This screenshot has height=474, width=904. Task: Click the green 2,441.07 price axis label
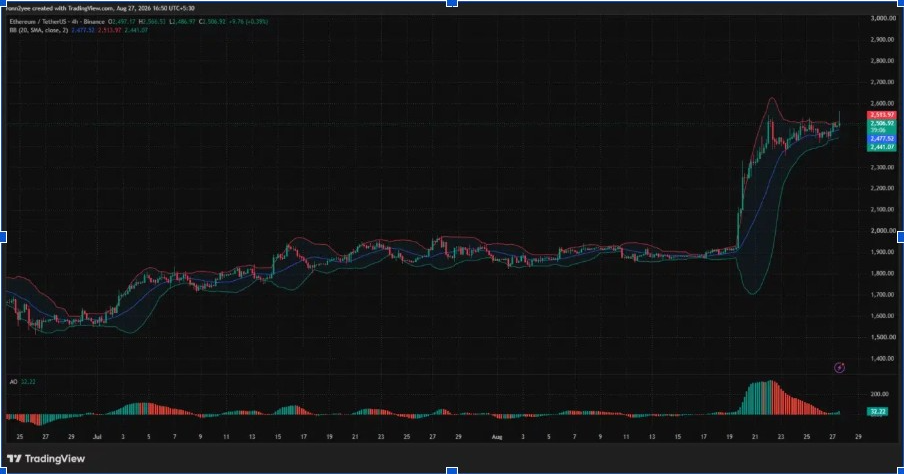point(882,147)
